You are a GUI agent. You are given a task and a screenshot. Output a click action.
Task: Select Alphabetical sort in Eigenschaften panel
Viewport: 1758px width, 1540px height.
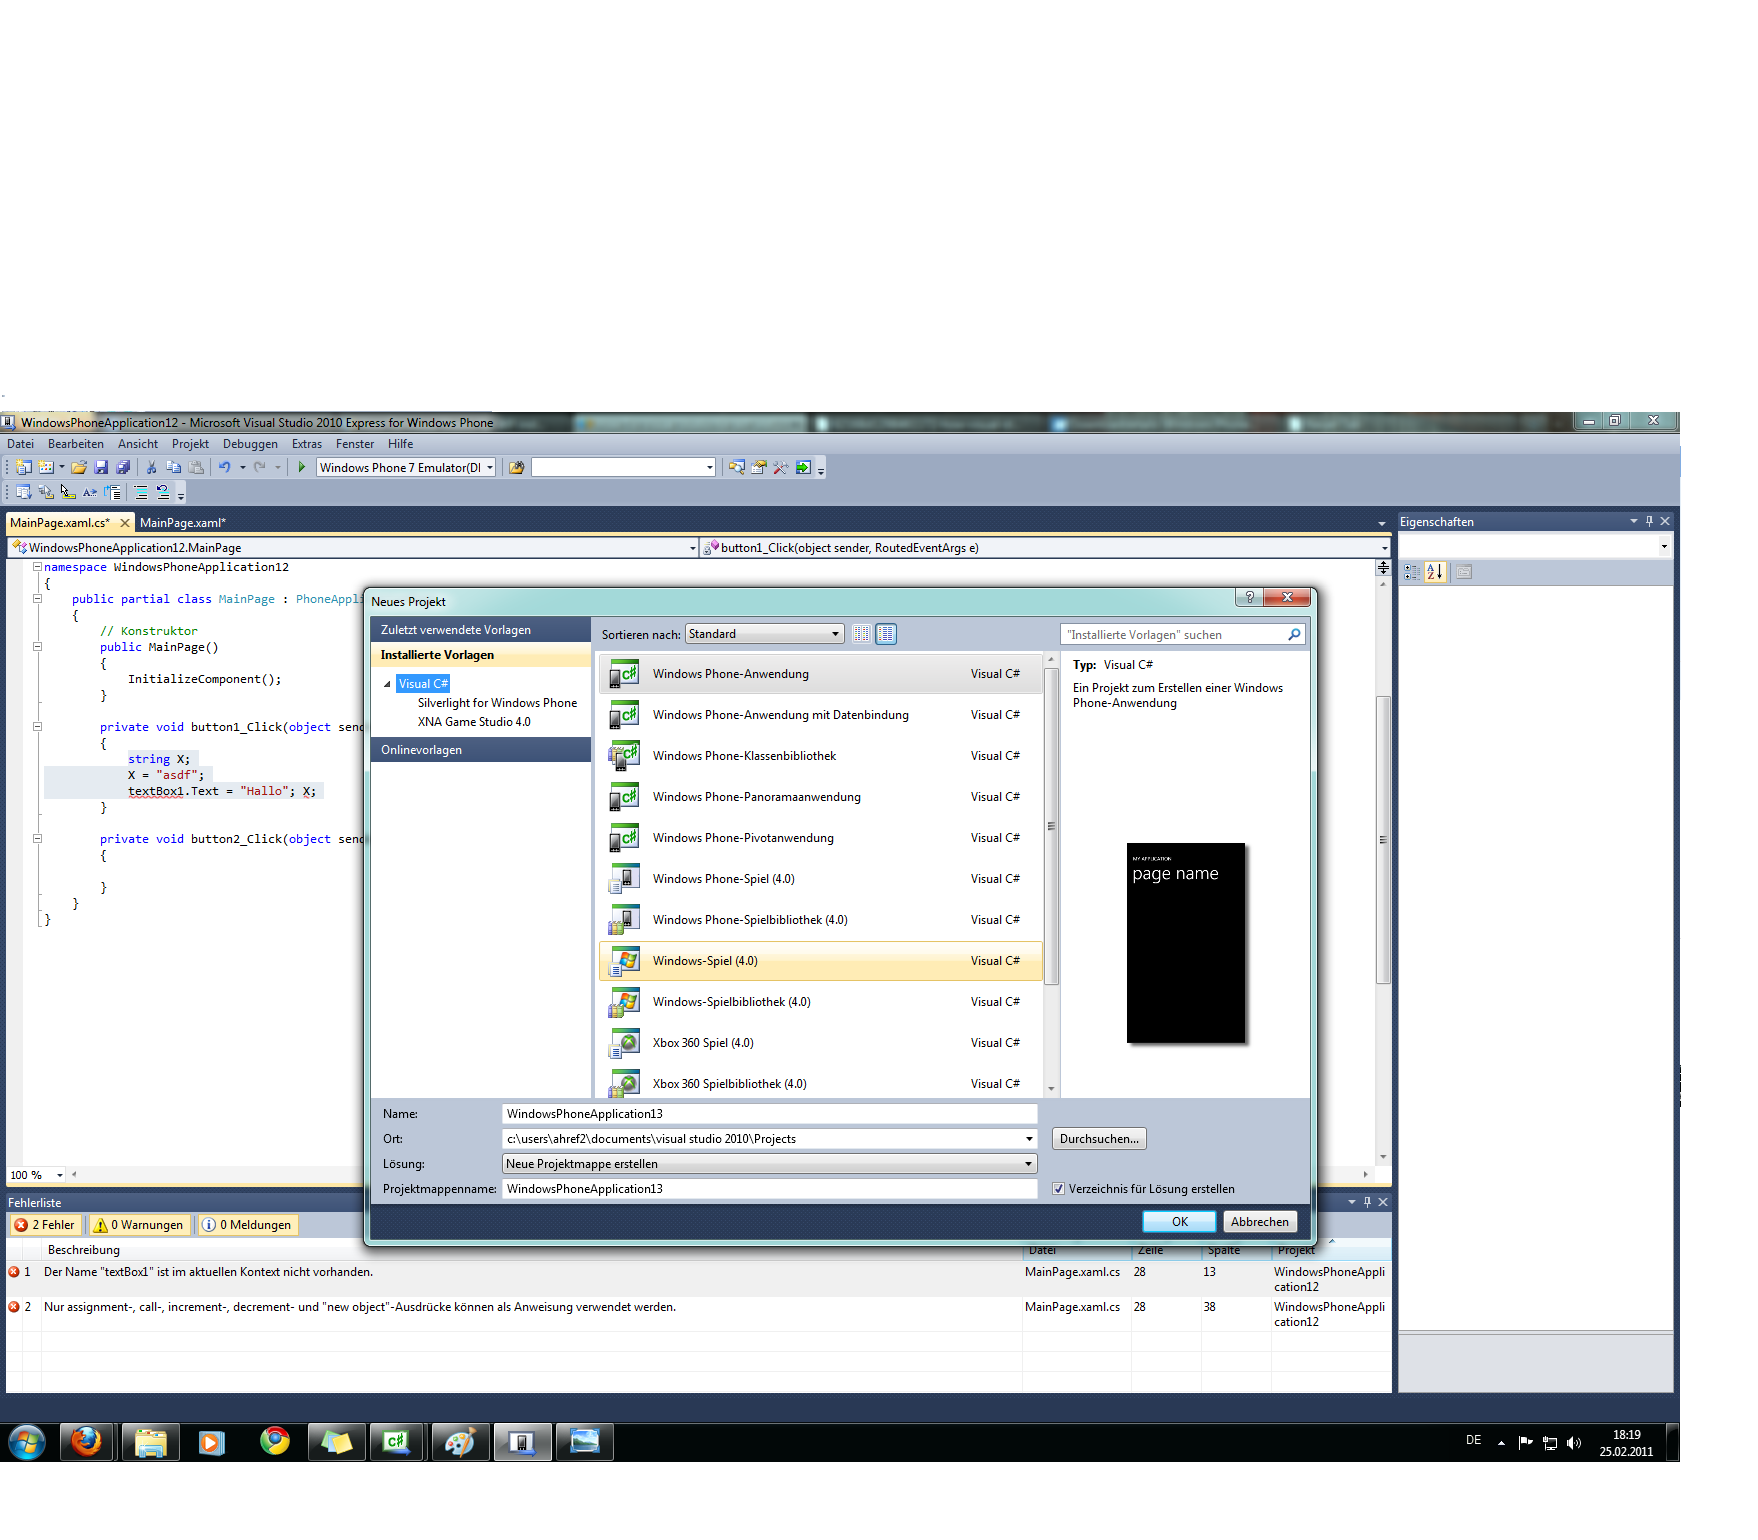click(1435, 572)
